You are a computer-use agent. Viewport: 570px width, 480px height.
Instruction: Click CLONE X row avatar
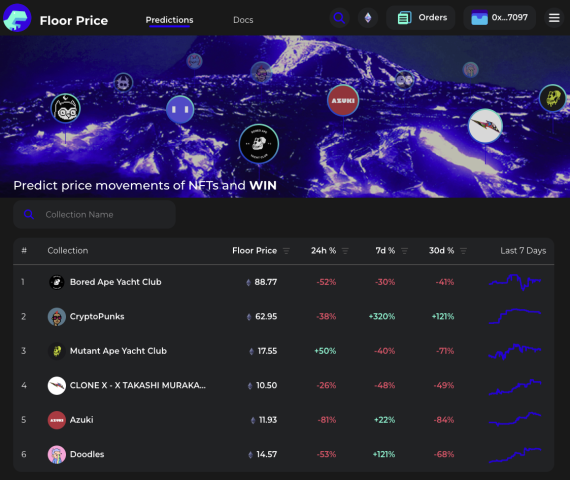click(57, 385)
